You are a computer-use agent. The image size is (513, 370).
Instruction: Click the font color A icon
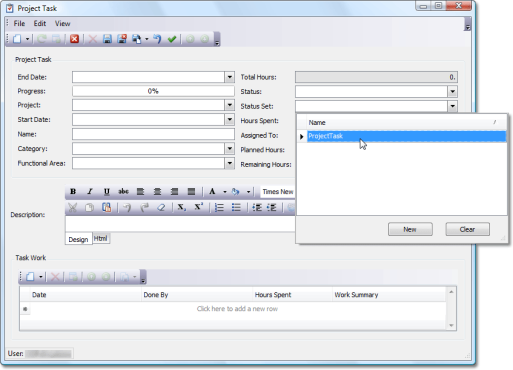click(x=212, y=192)
